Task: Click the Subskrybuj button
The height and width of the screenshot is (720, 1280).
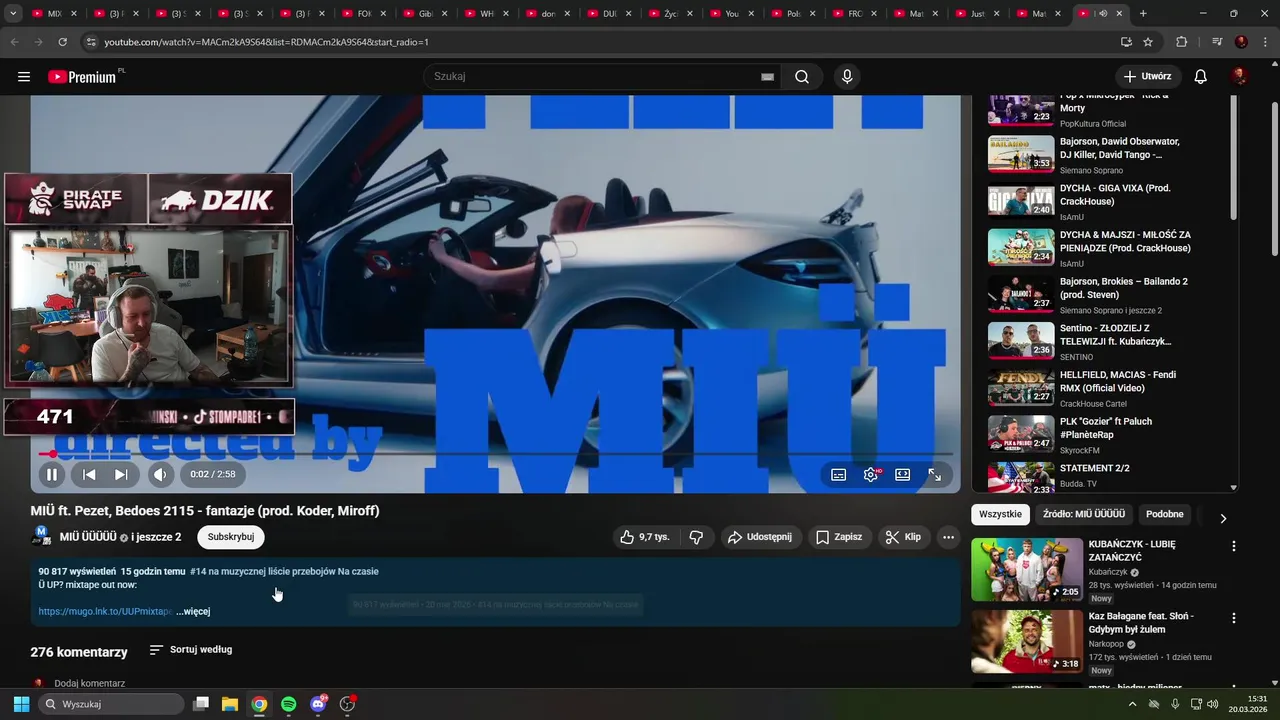Action: (231, 537)
